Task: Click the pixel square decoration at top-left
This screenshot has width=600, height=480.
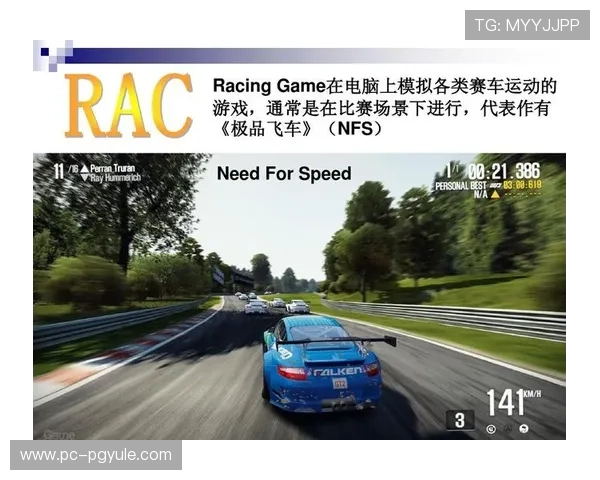Action: (x=49, y=55)
